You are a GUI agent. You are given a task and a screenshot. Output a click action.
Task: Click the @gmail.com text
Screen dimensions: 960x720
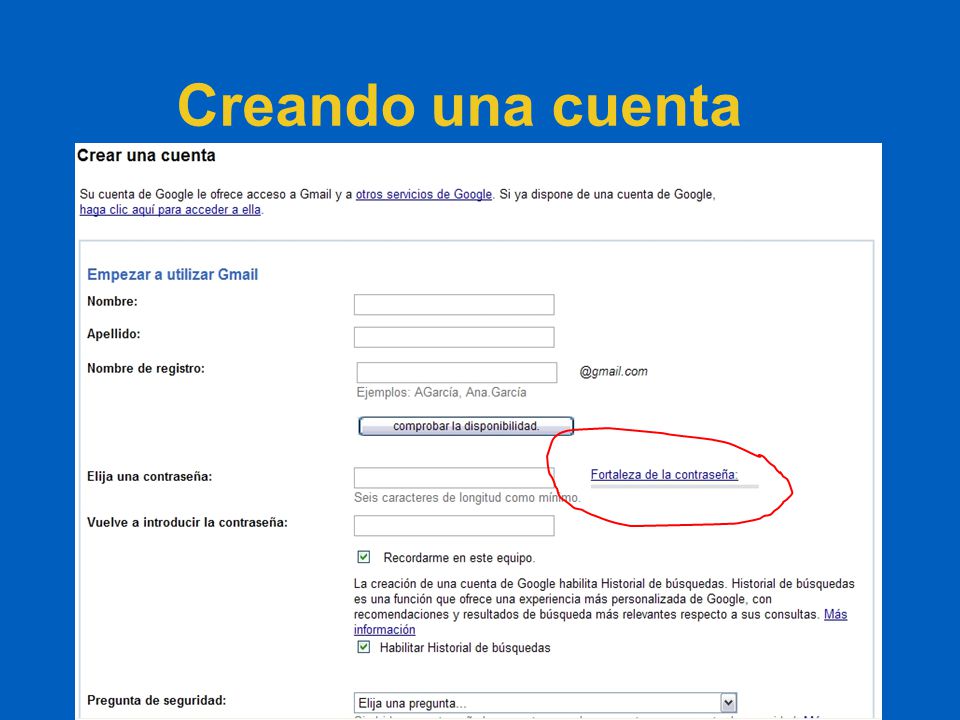tap(613, 371)
